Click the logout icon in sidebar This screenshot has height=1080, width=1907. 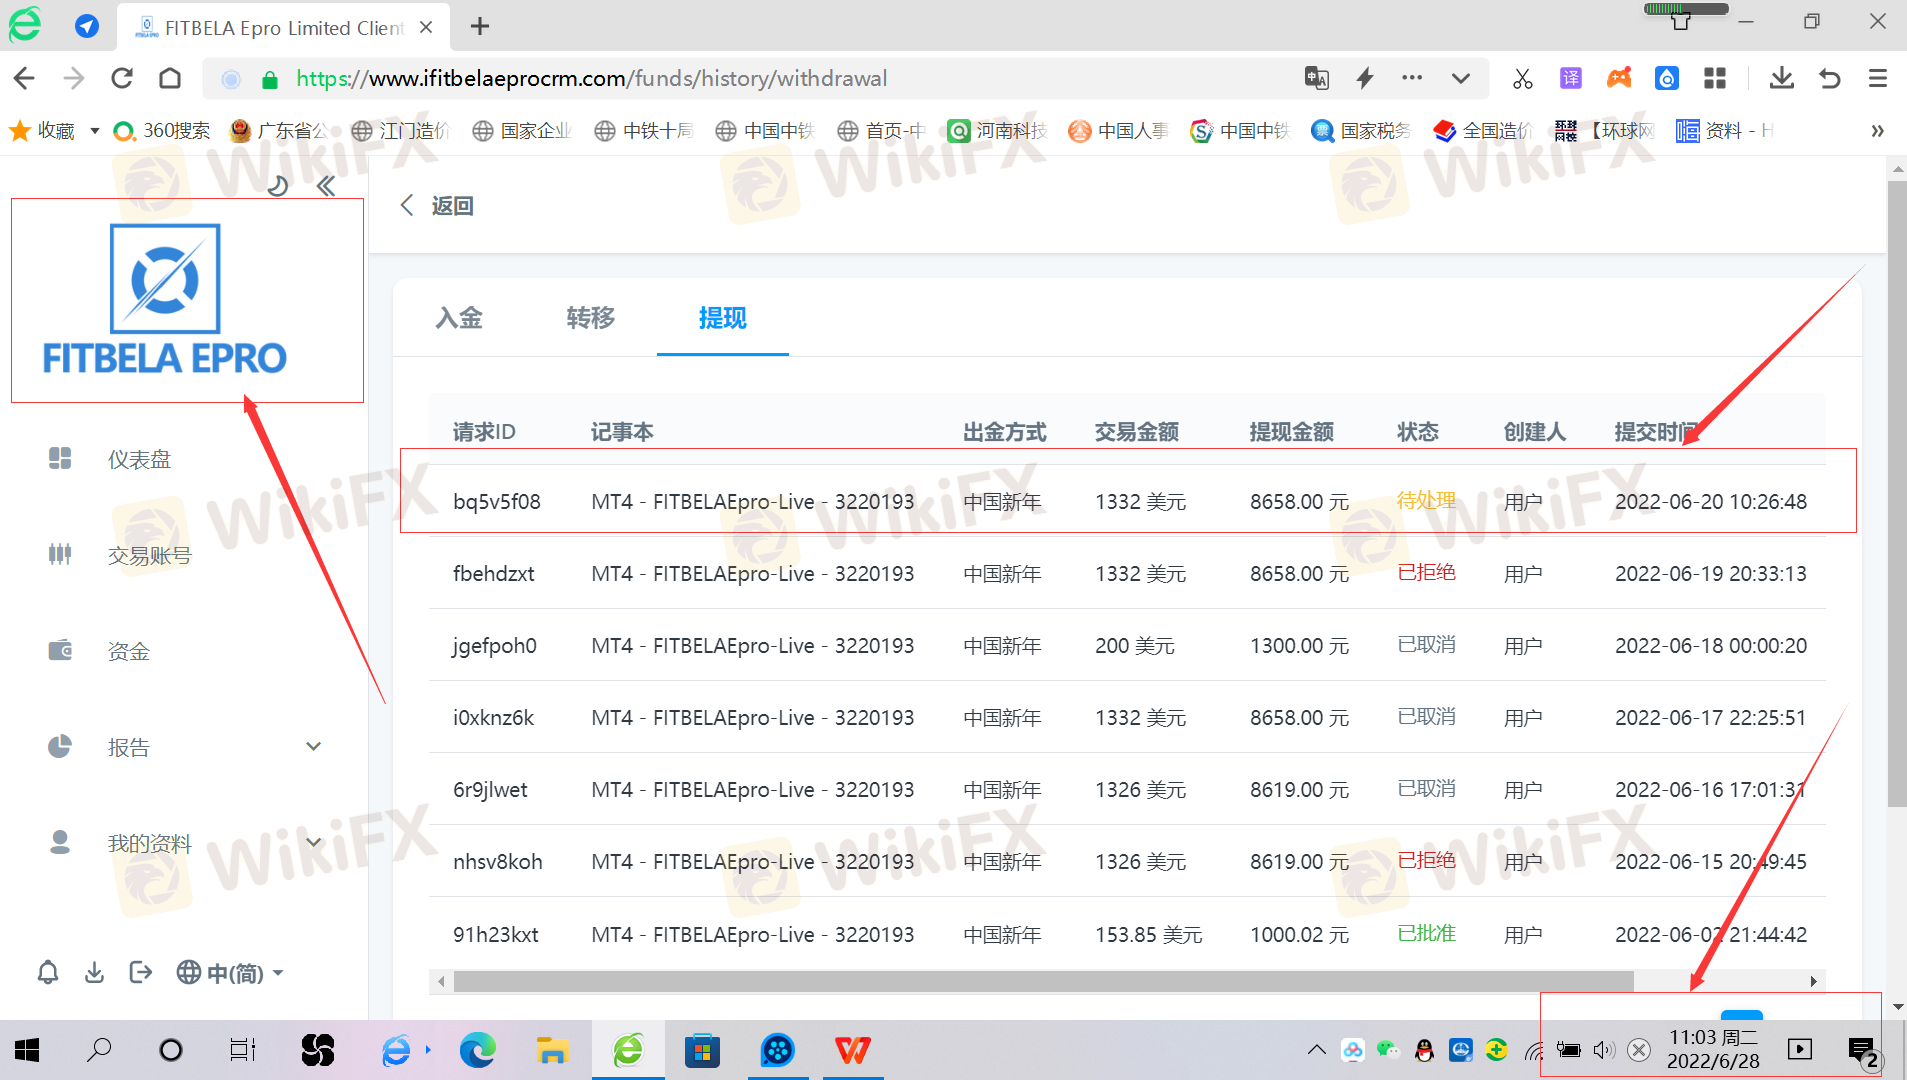141,973
